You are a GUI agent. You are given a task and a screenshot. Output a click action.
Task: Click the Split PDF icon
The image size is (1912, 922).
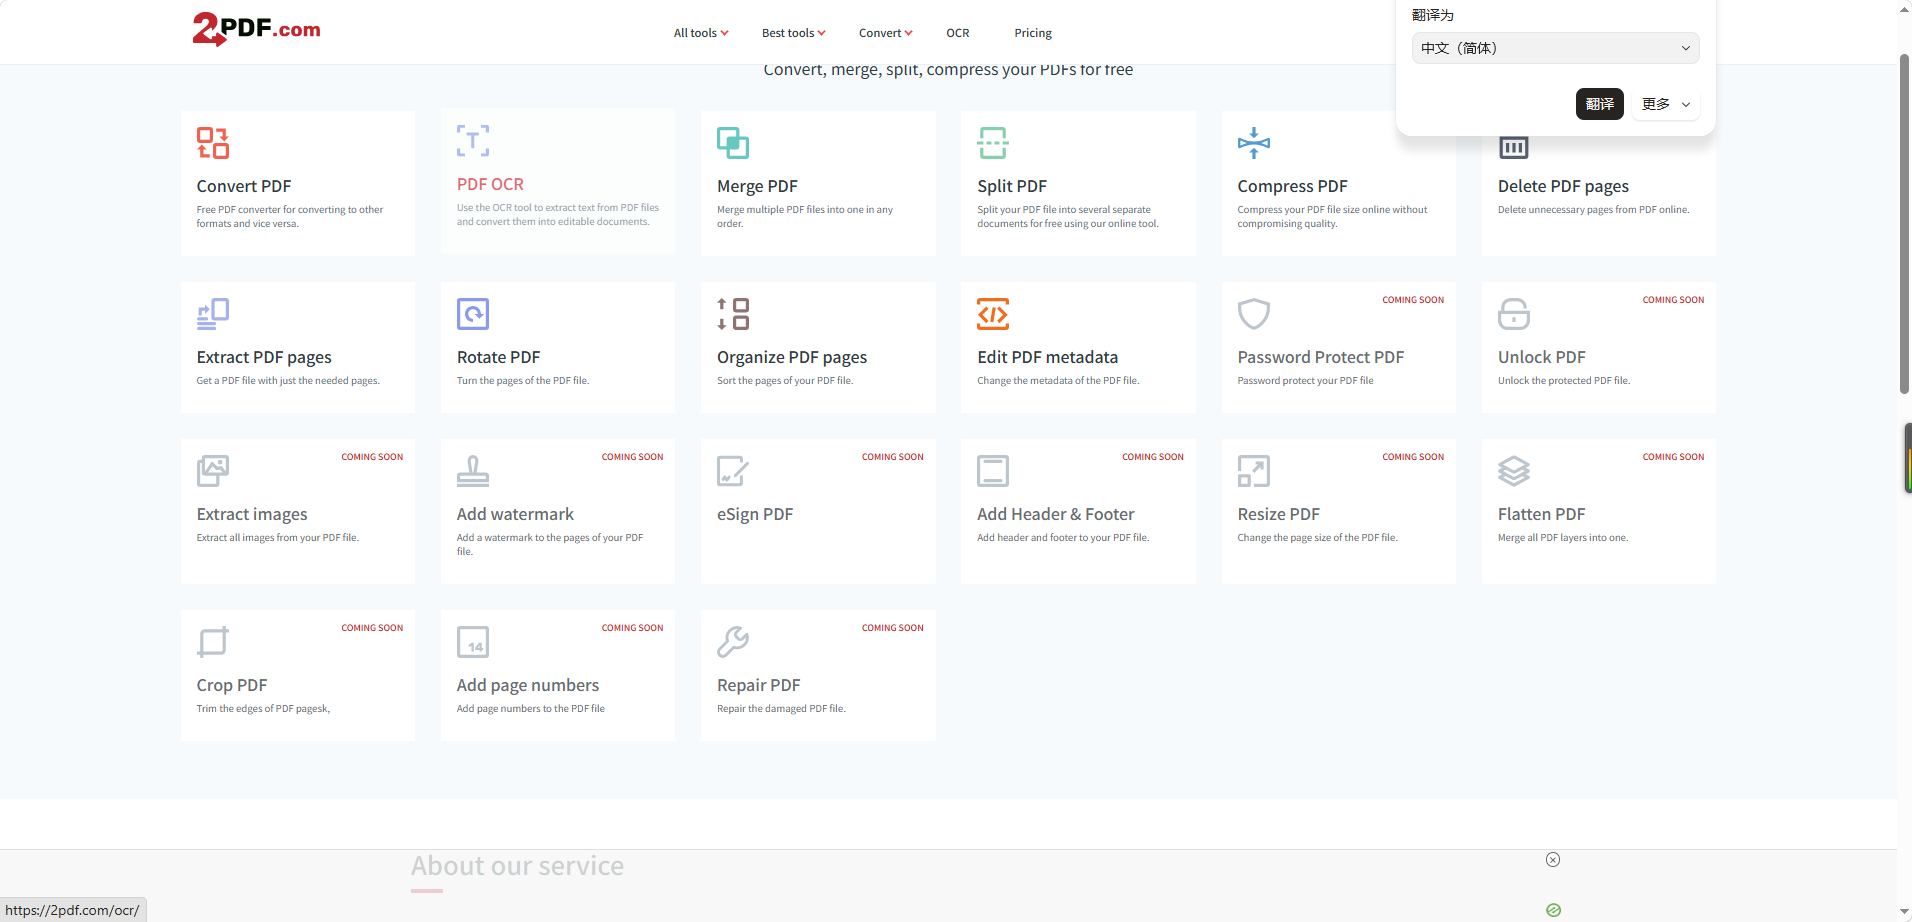pos(993,143)
